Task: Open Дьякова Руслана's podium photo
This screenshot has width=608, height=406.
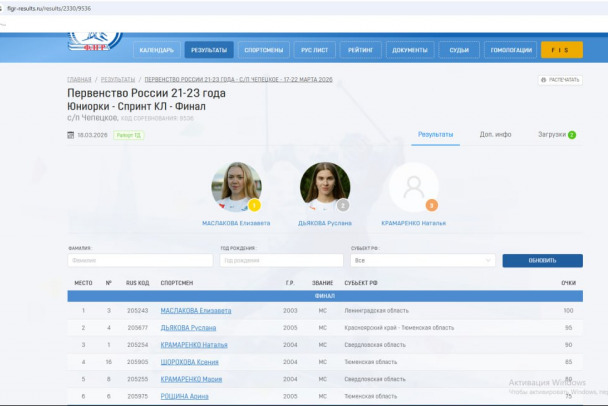Action: (325, 187)
